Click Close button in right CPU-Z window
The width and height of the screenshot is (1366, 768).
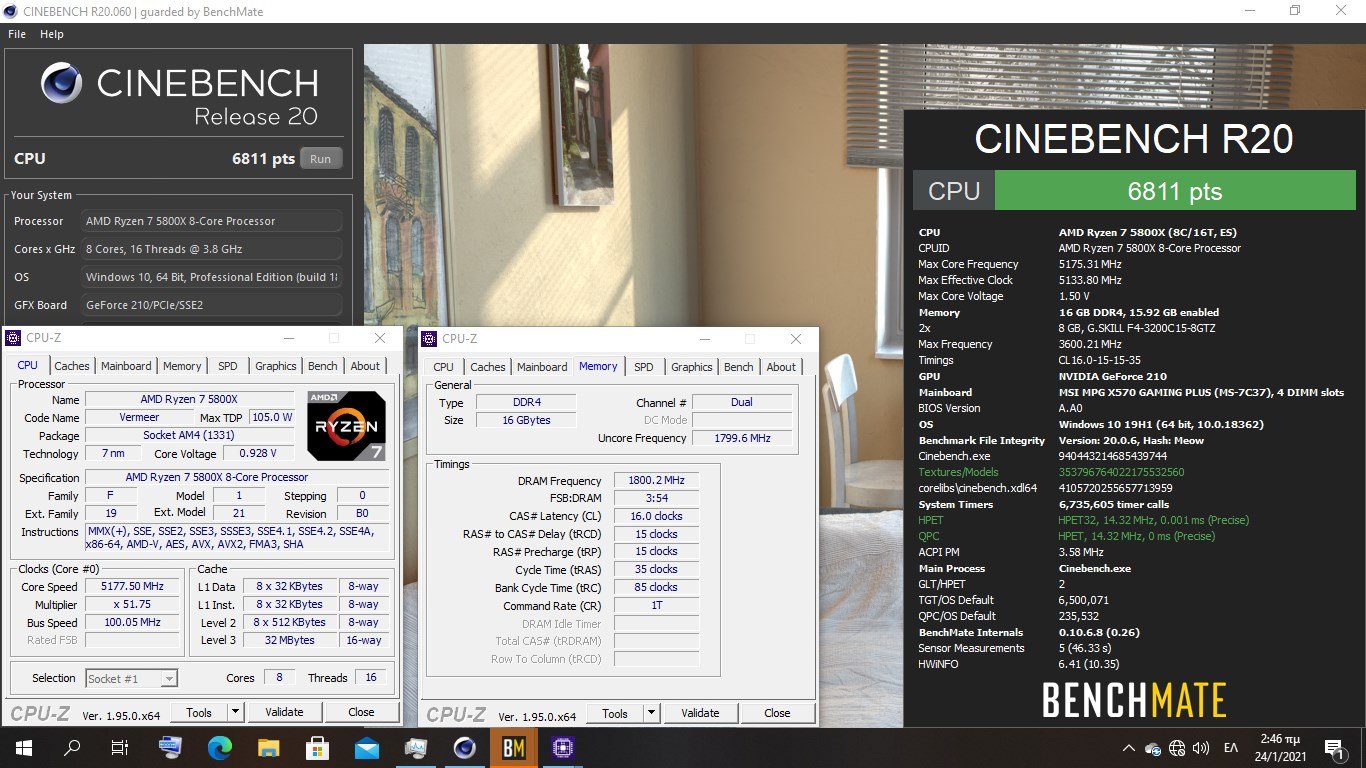(x=777, y=713)
